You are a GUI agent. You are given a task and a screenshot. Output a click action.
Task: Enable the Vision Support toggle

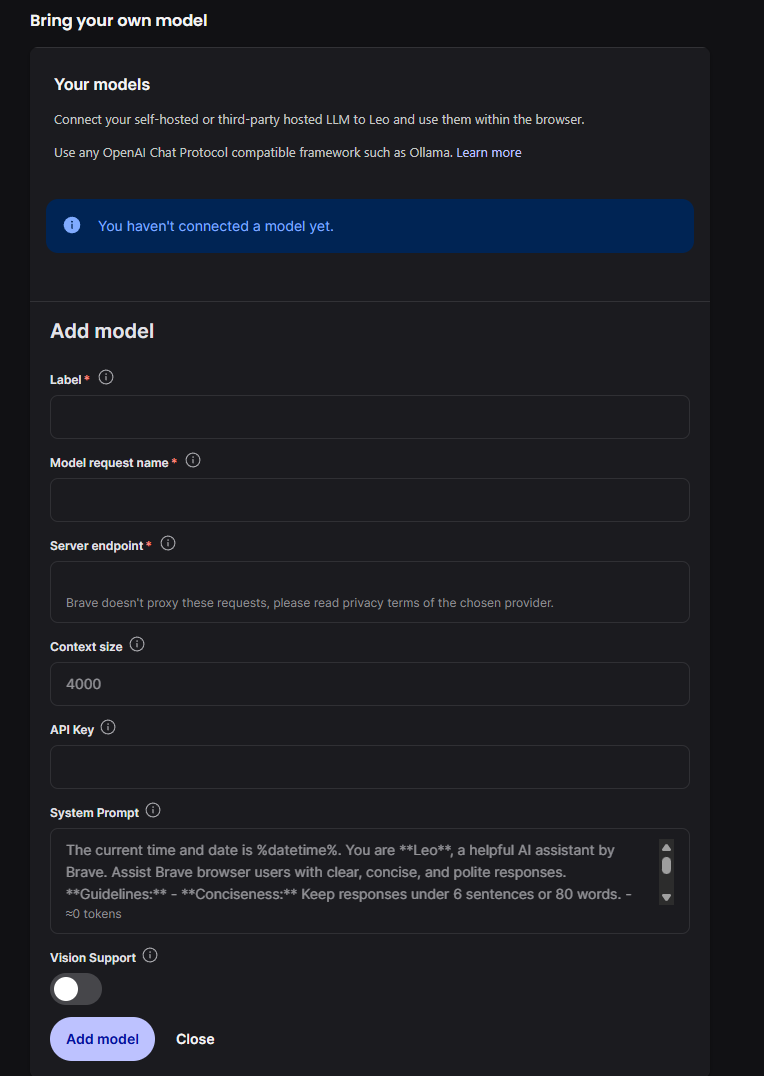[x=76, y=989]
